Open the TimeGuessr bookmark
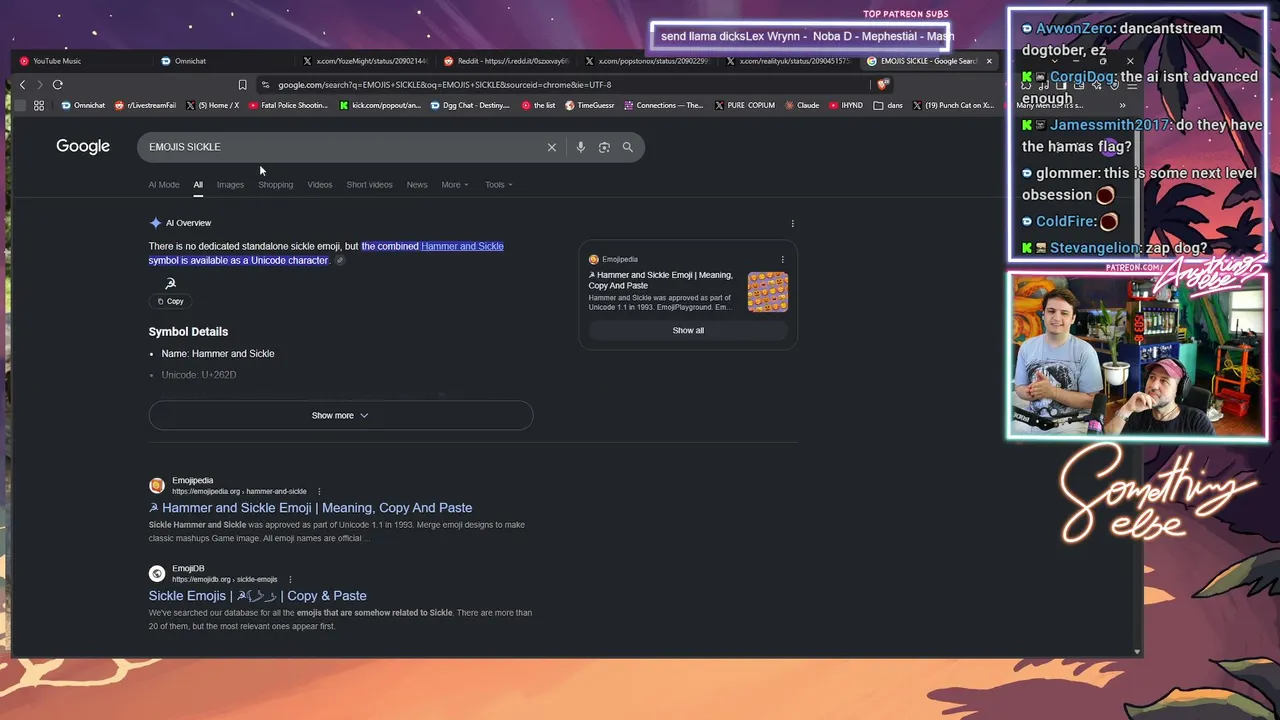 [x=589, y=105]
